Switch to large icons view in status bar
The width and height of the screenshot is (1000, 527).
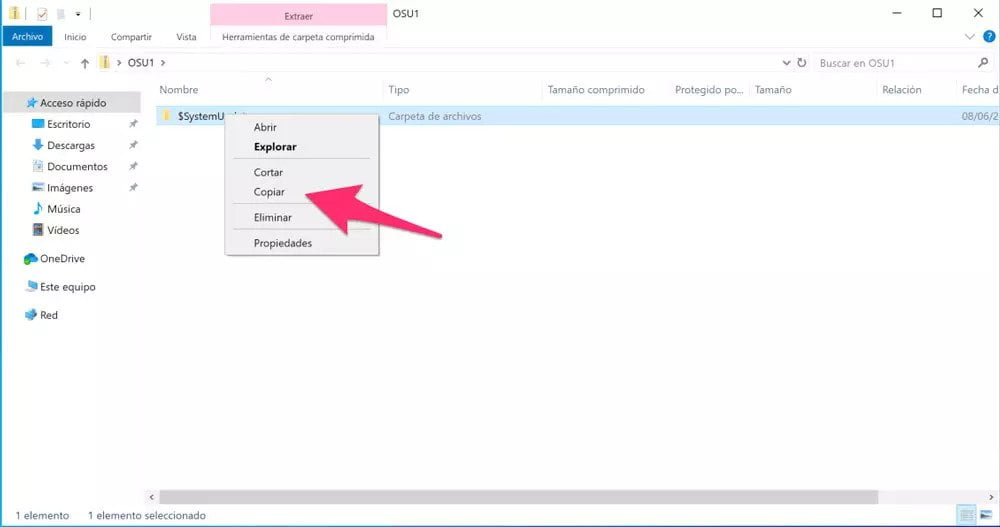click(x=985, y=515)
